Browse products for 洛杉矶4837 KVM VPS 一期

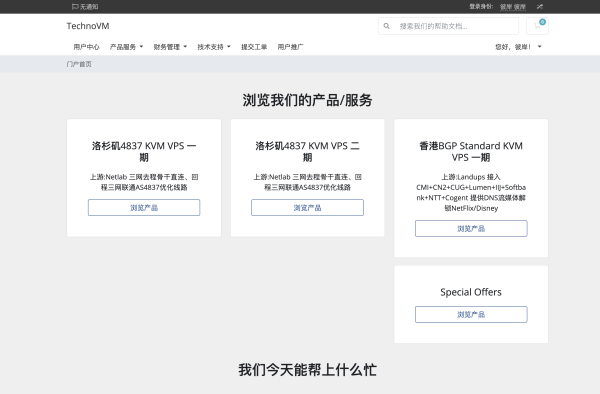(144, 207)
